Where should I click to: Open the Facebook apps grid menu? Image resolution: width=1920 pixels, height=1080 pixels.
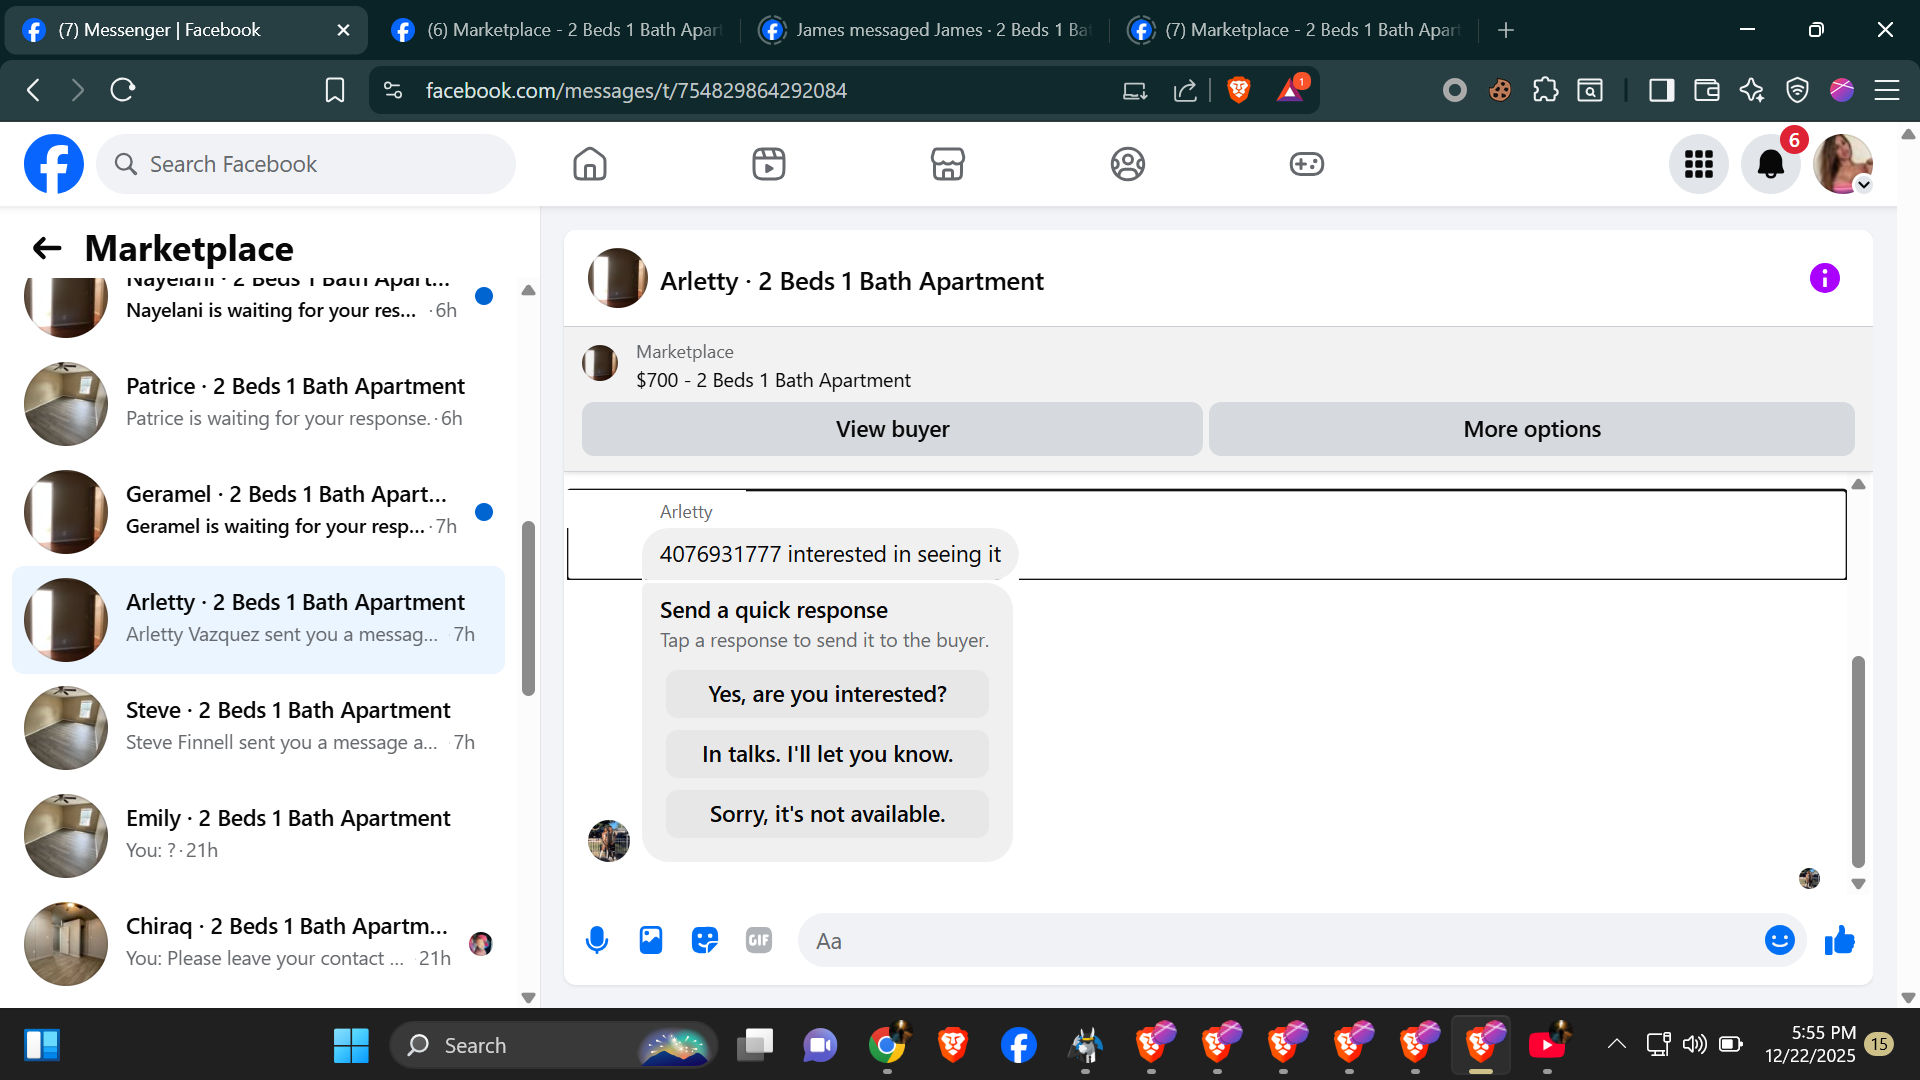pyautogui.click(x=1698, y=164)
